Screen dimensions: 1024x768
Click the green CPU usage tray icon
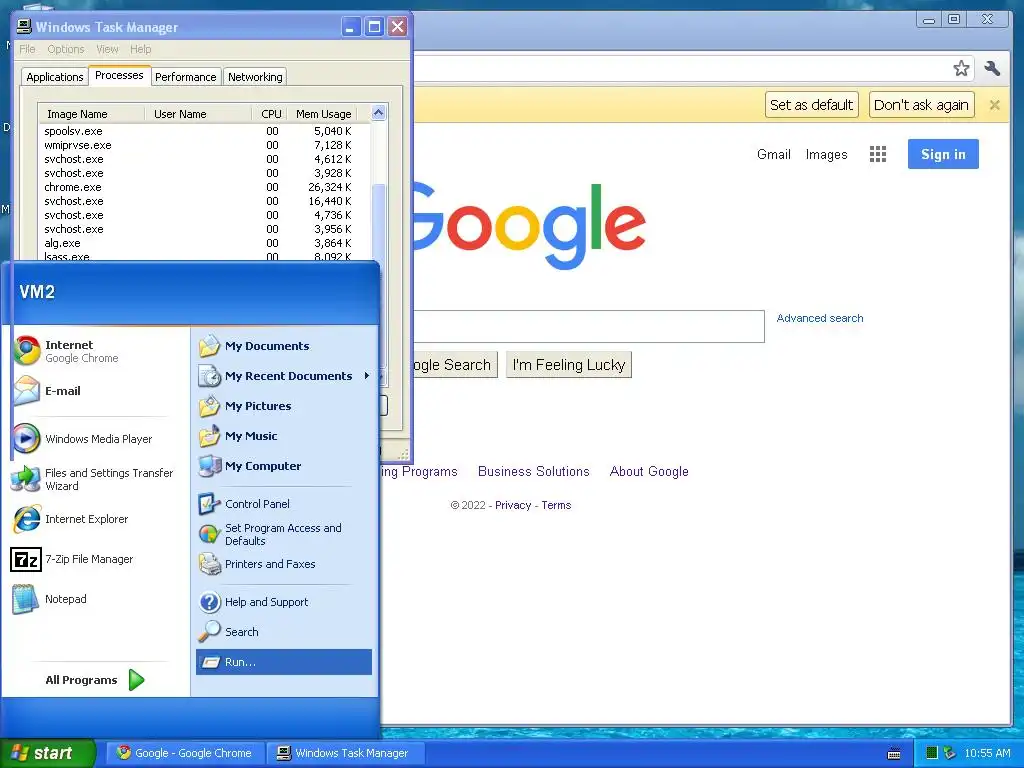click(x=932, y=753)
